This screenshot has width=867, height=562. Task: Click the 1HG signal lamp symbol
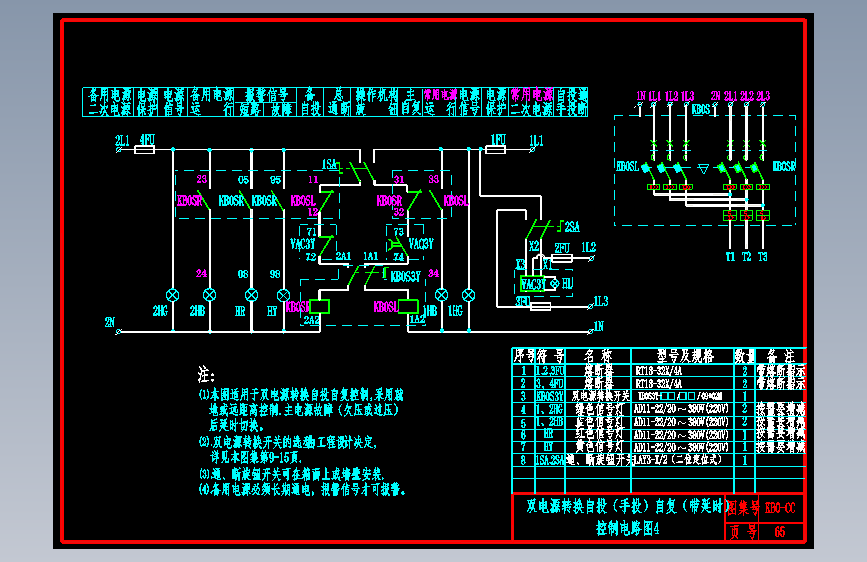click(469, 295)
